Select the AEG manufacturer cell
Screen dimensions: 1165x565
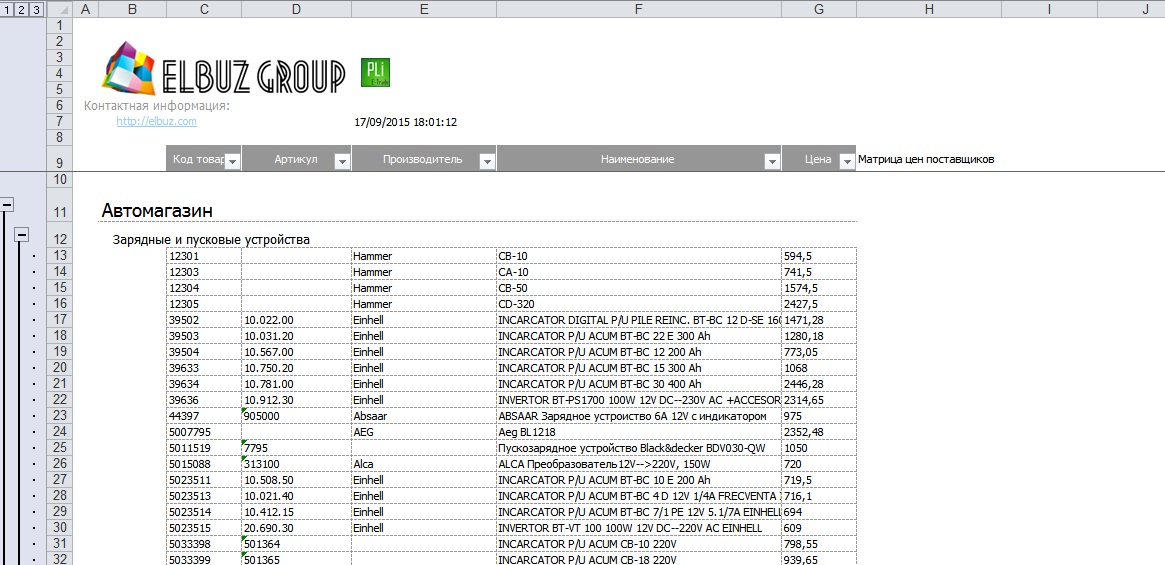(x=424, y=432)
